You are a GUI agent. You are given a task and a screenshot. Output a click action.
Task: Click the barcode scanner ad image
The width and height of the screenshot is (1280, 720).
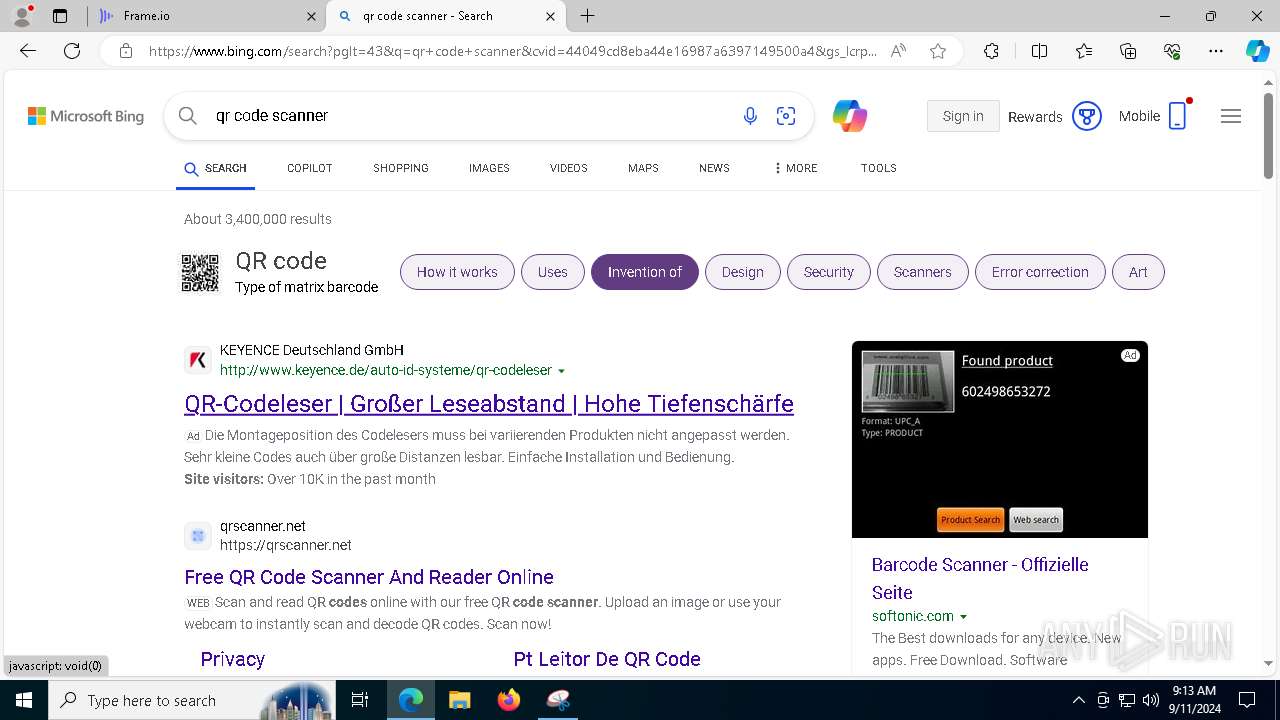click(x=1000, y=440)
